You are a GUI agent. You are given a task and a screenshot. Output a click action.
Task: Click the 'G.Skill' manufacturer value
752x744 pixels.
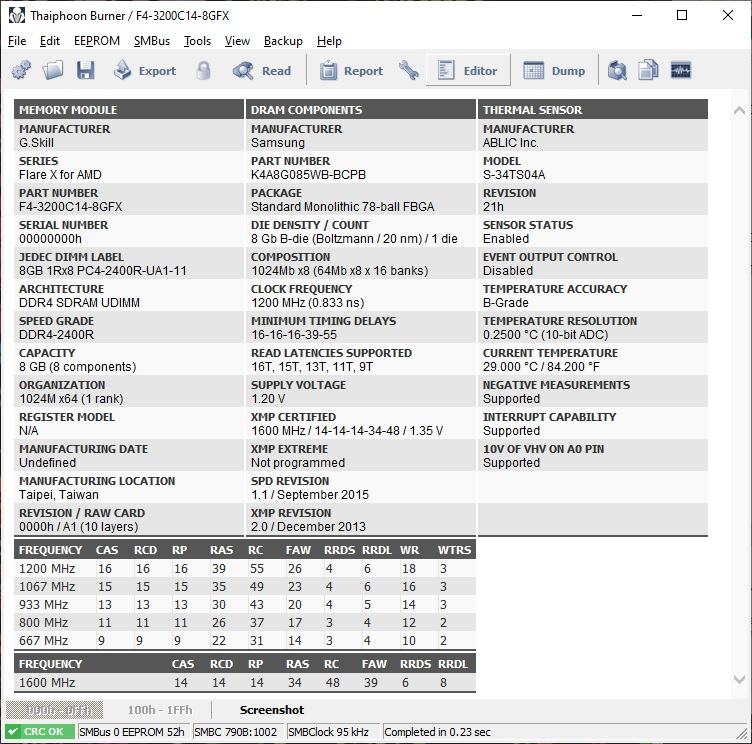click(36, 142)
